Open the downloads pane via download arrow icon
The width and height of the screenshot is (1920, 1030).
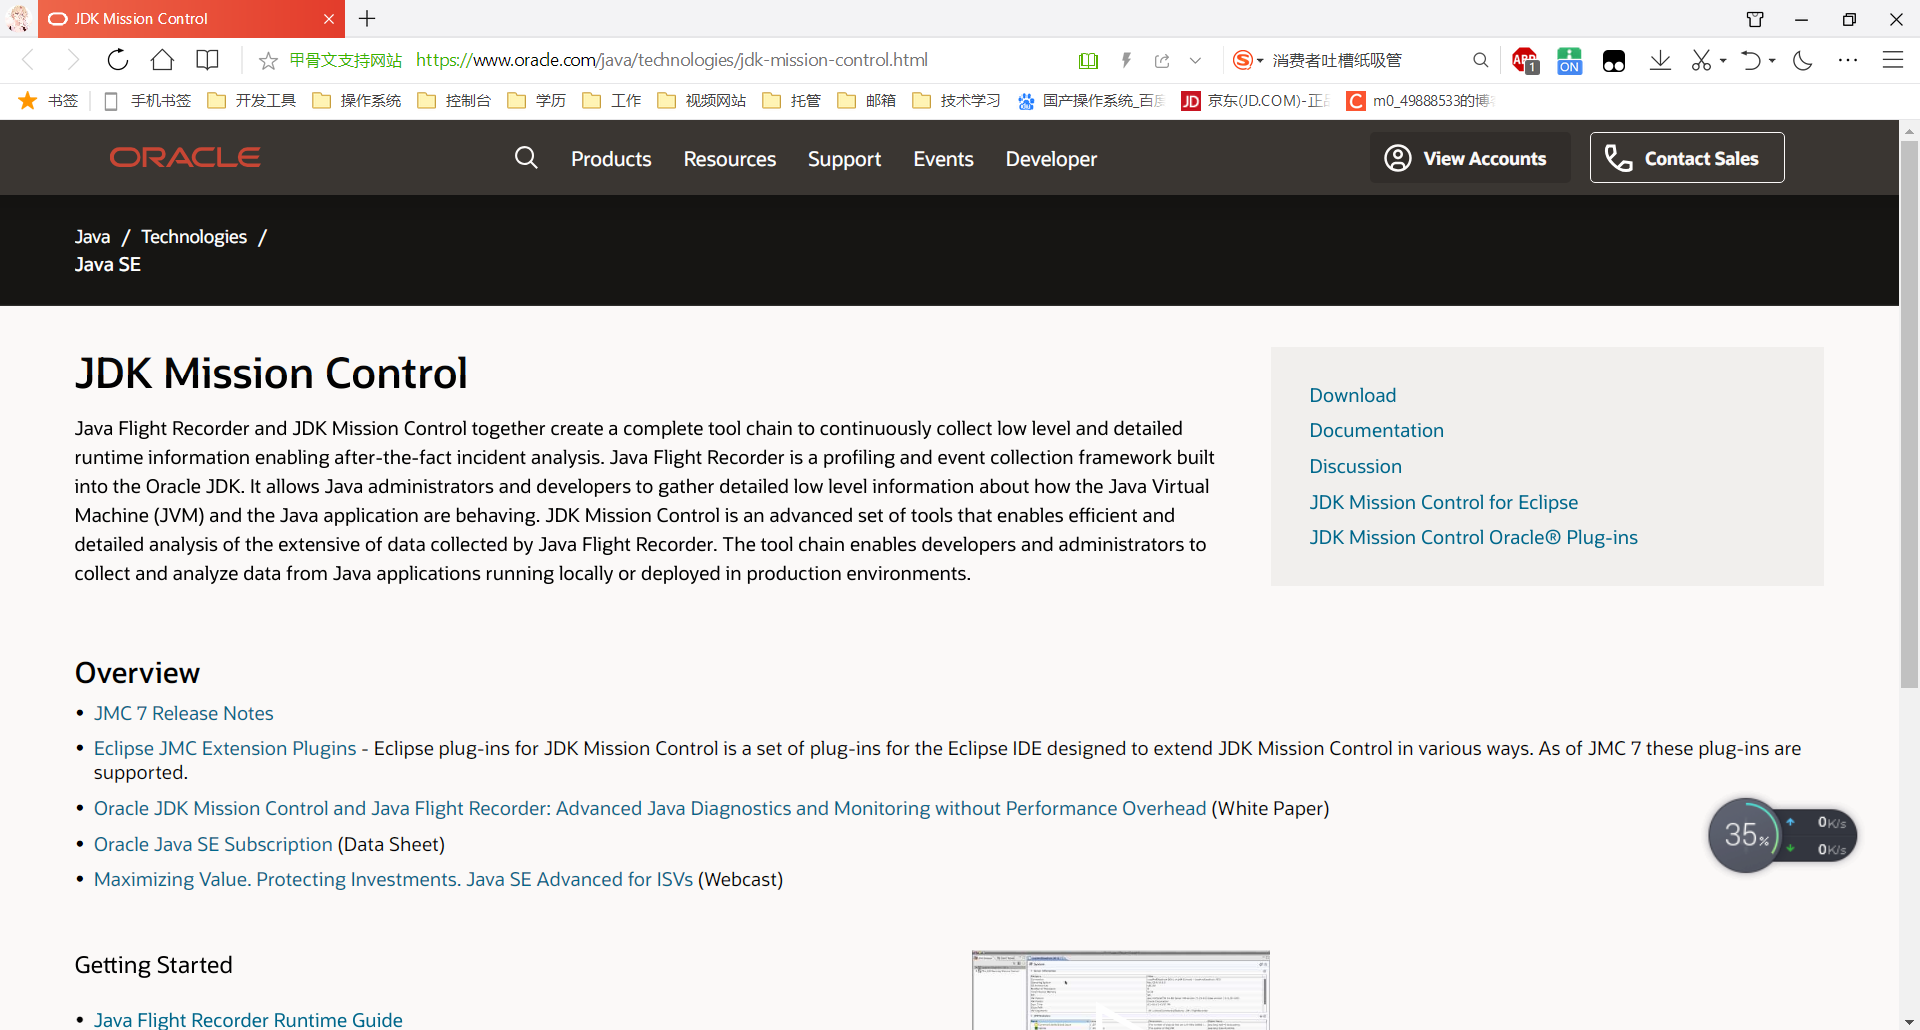click(x=1661, y=60)
